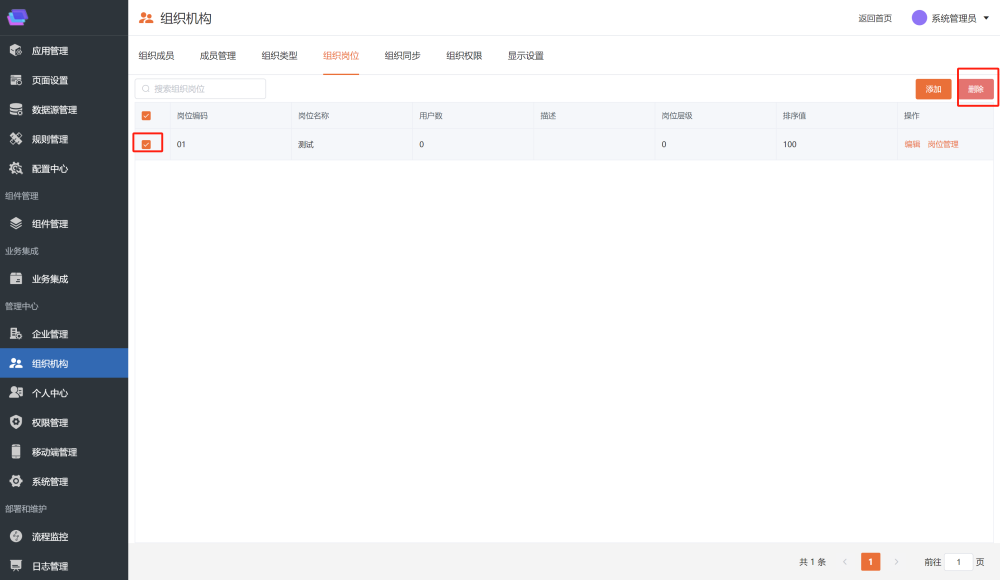Screen dimensions: 1000x580
Task: Click the 应用管理 sidebar icon
Action: [x=16, y=51]
